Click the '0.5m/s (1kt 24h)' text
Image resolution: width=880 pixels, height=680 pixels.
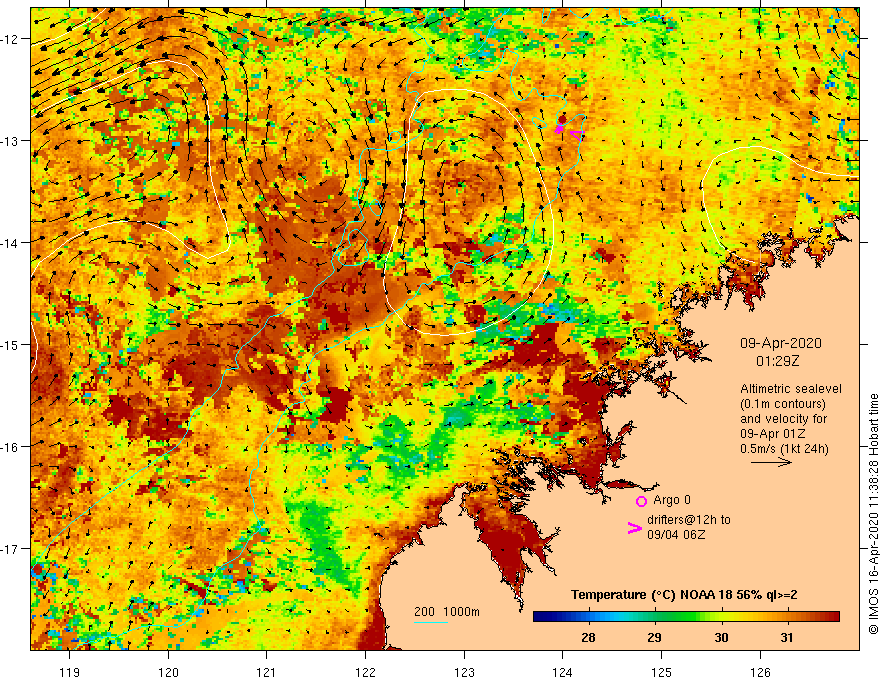coord(784,449)
